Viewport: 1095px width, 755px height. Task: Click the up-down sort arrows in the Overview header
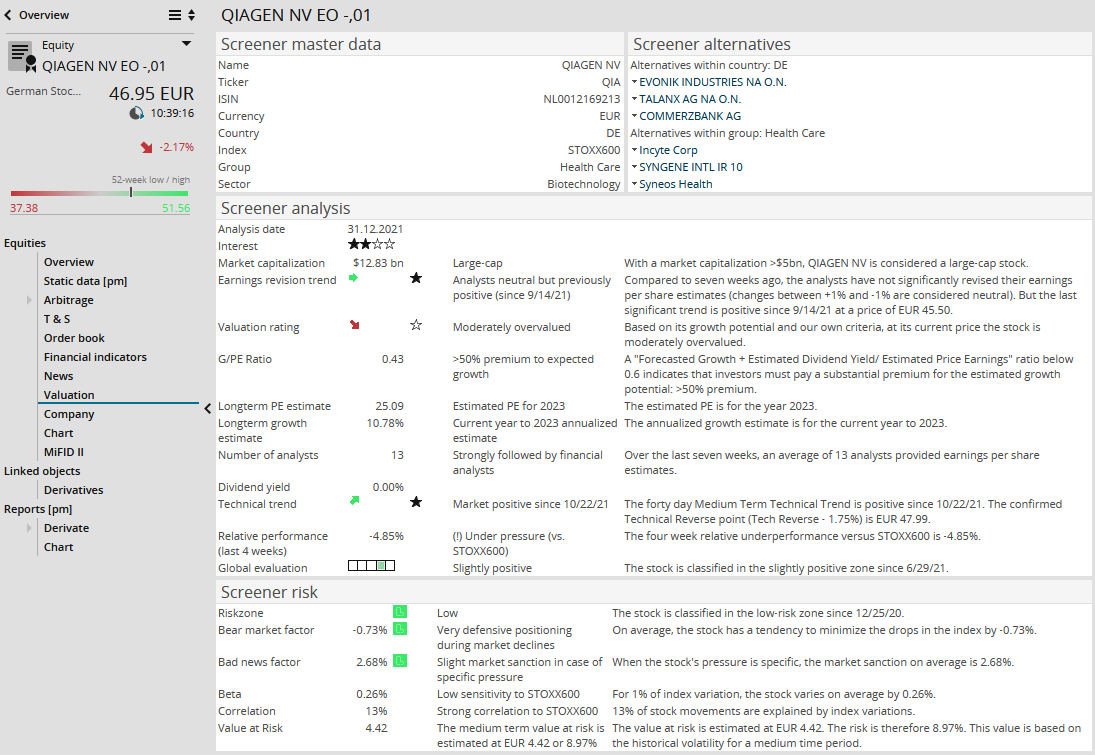[192, 15]
